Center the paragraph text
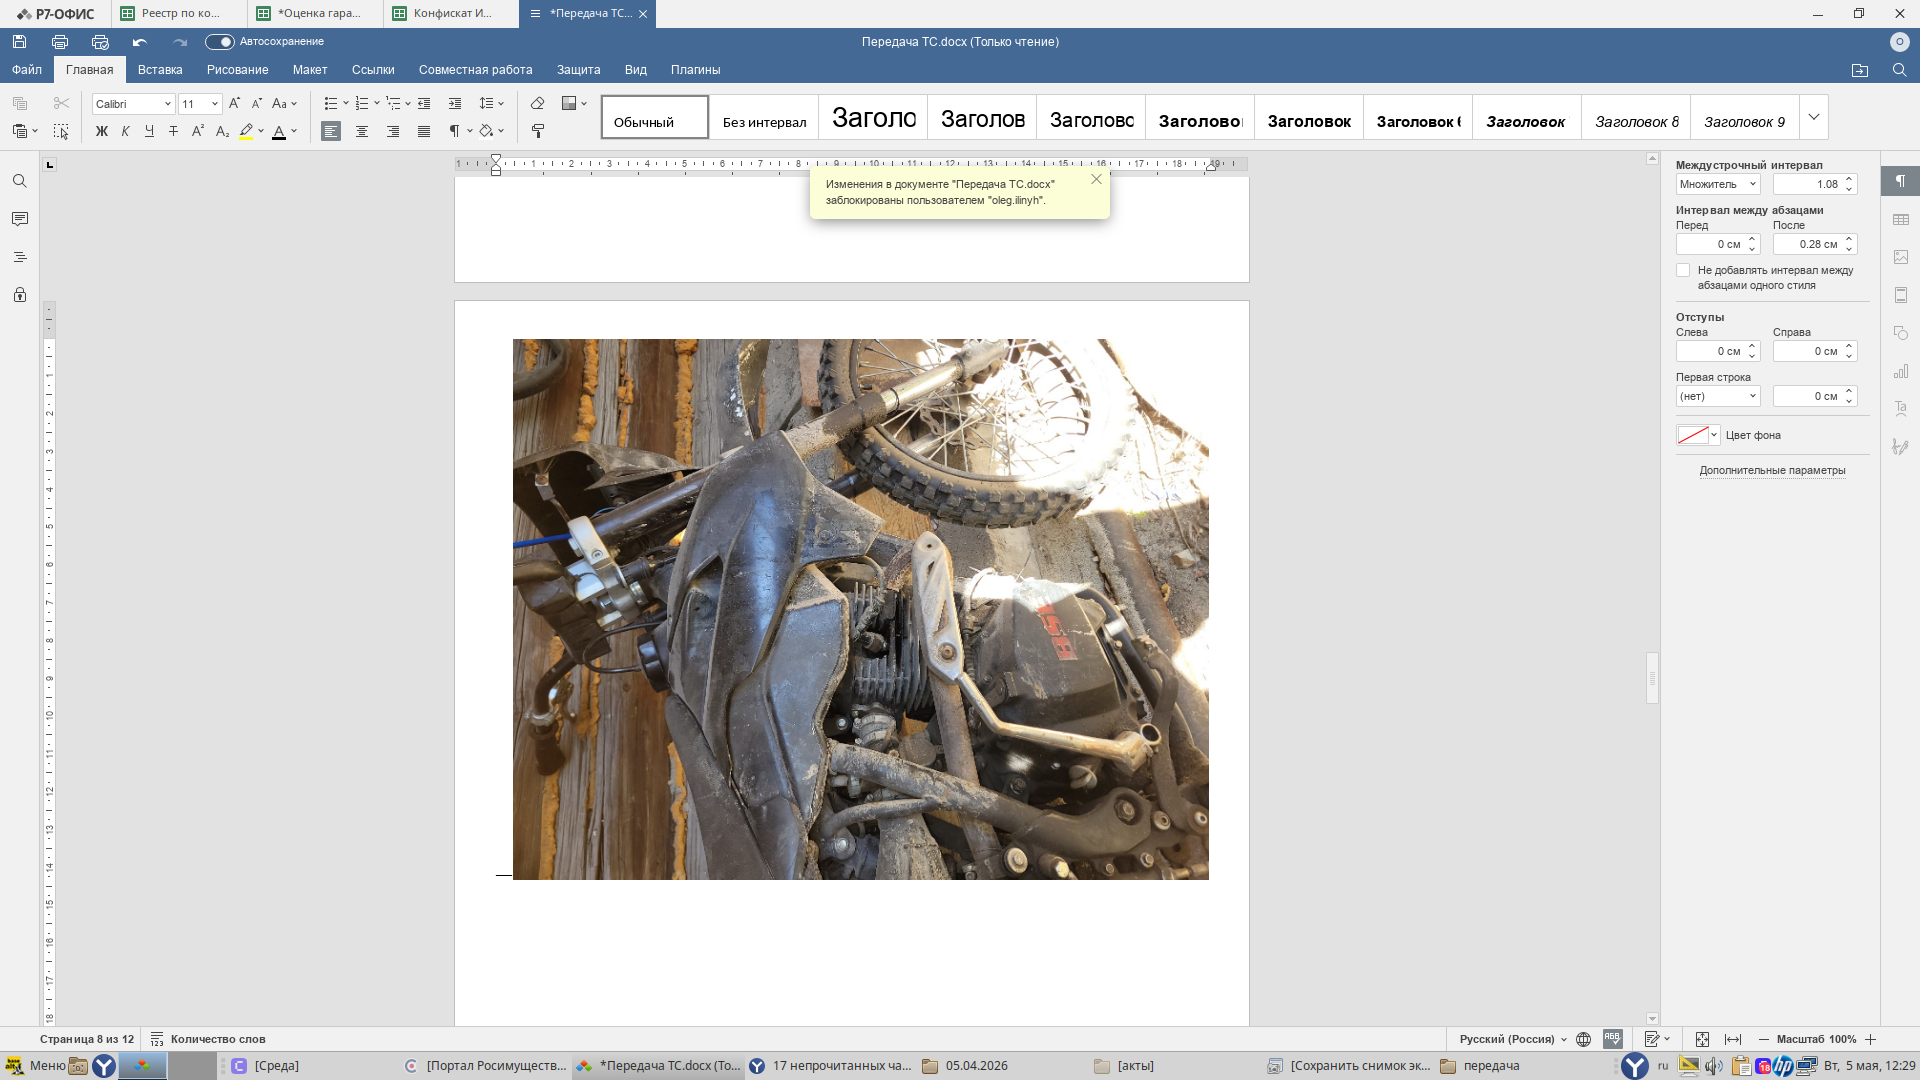1920x1080 pixels. point(362,131)
